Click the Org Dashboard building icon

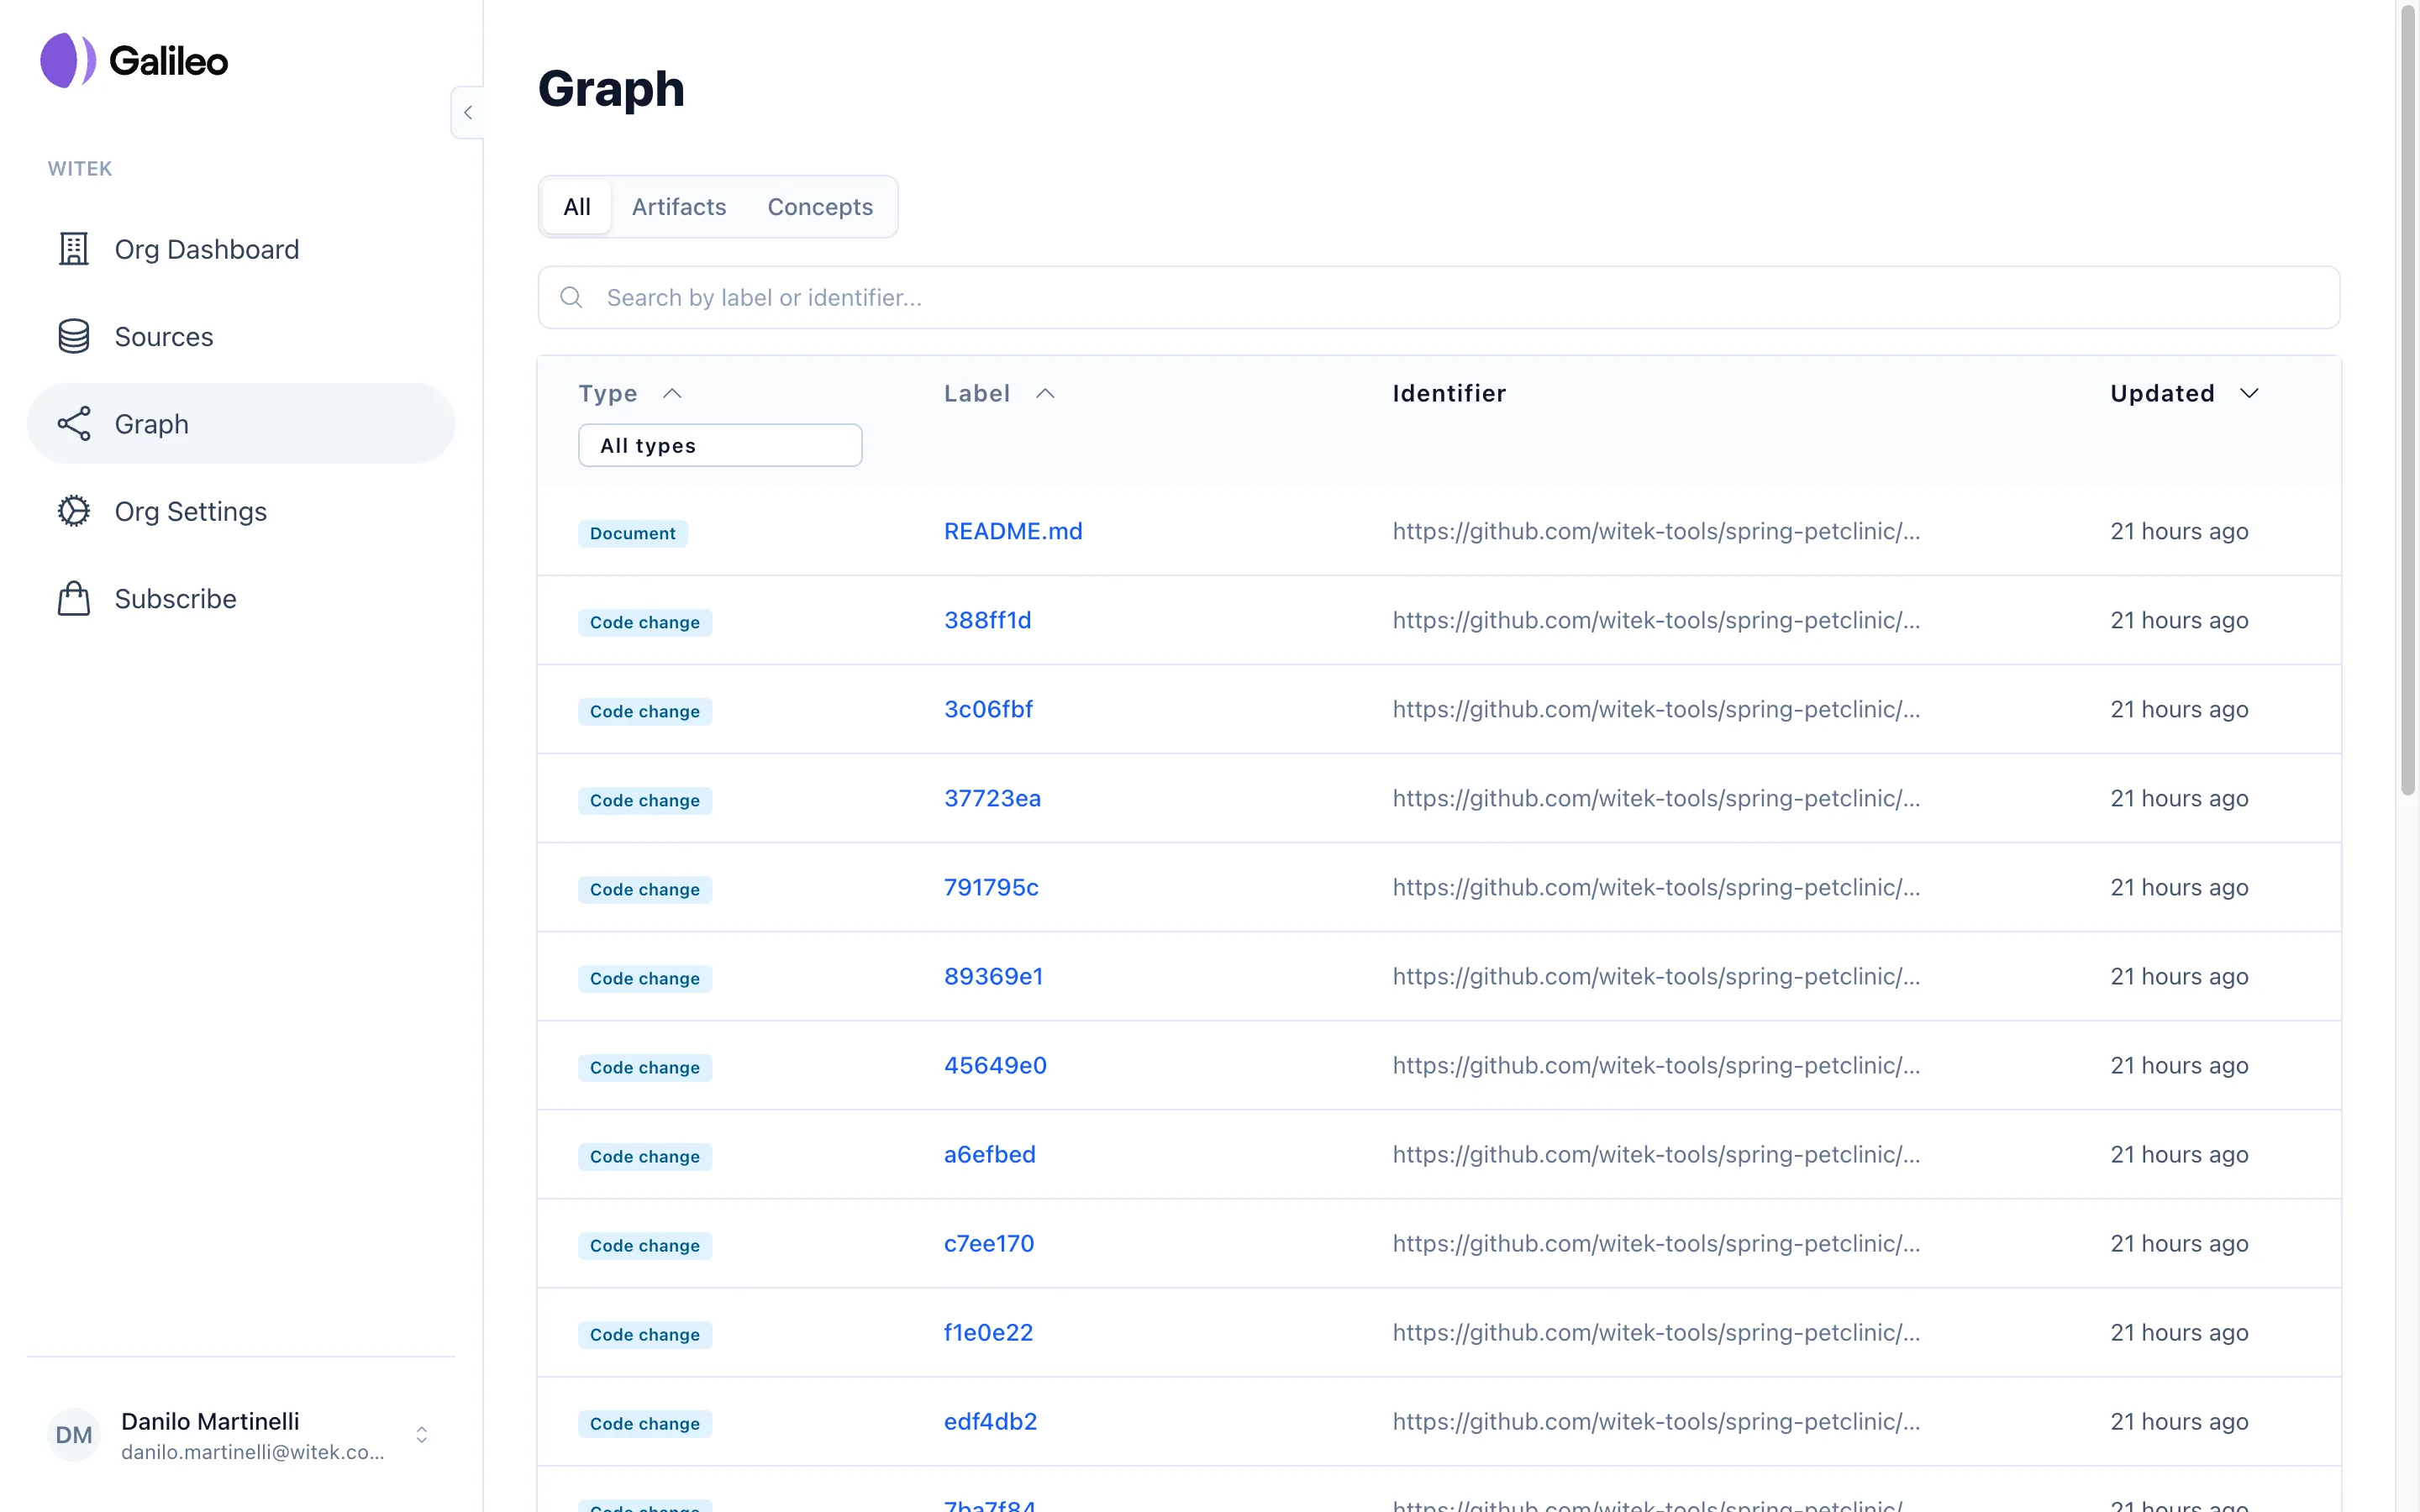point(74,249)
